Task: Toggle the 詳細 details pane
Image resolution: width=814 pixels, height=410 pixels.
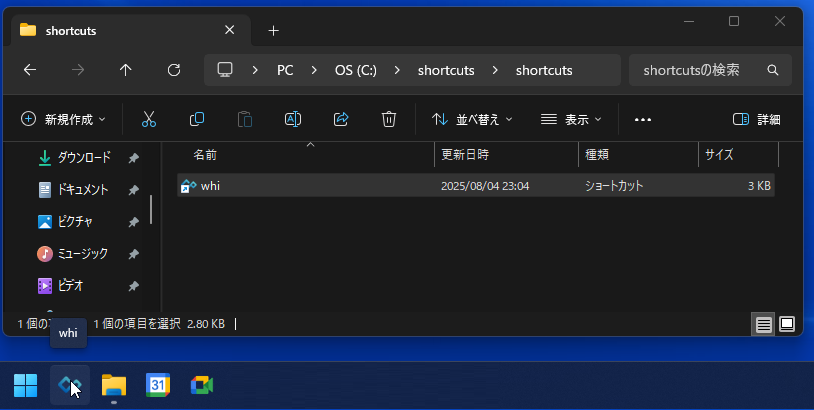Action: click(756, 119)
